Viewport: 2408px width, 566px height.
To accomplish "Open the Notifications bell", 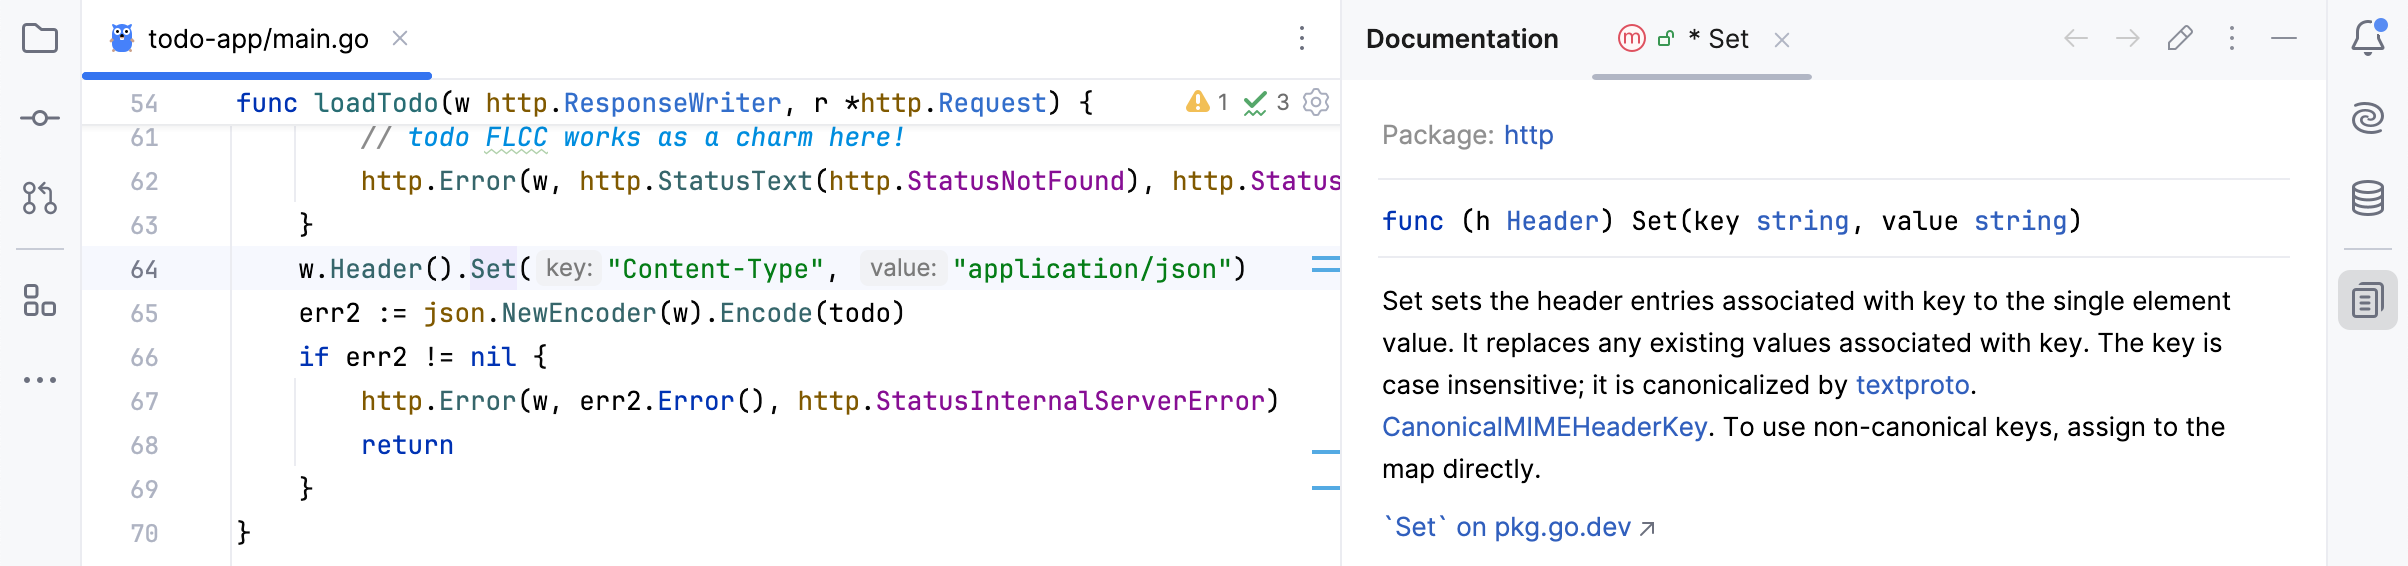I will pyautogui.click(x=2367, y=39).
